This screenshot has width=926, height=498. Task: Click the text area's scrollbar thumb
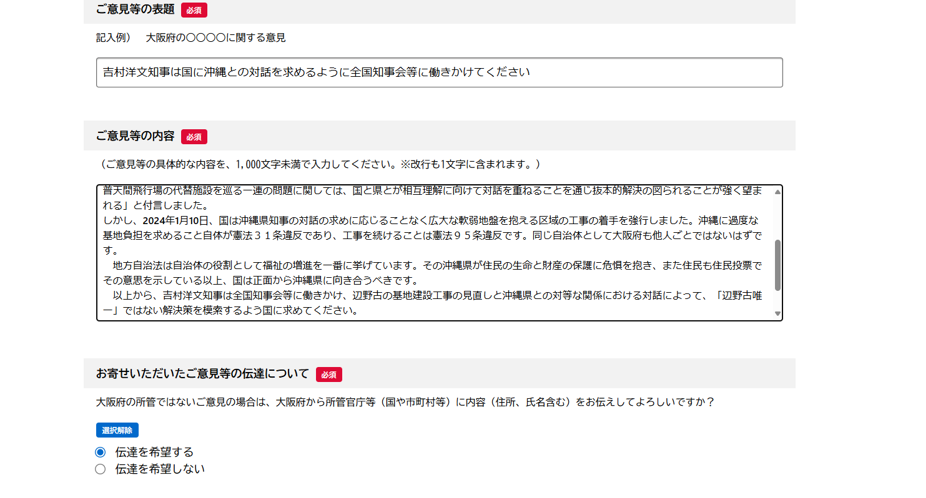click(x=777, y=264)
